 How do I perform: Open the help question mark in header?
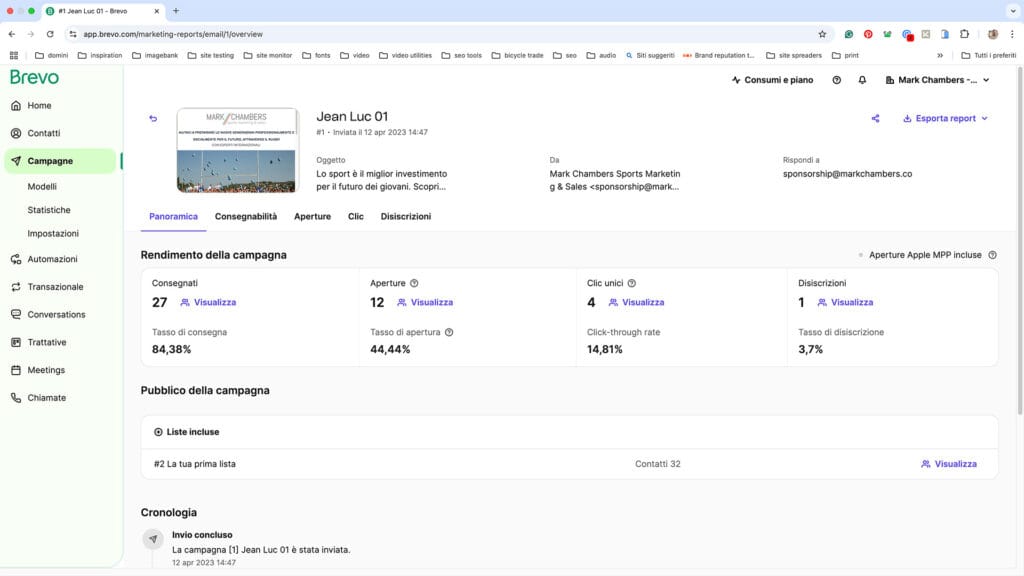tap(837, 80)
